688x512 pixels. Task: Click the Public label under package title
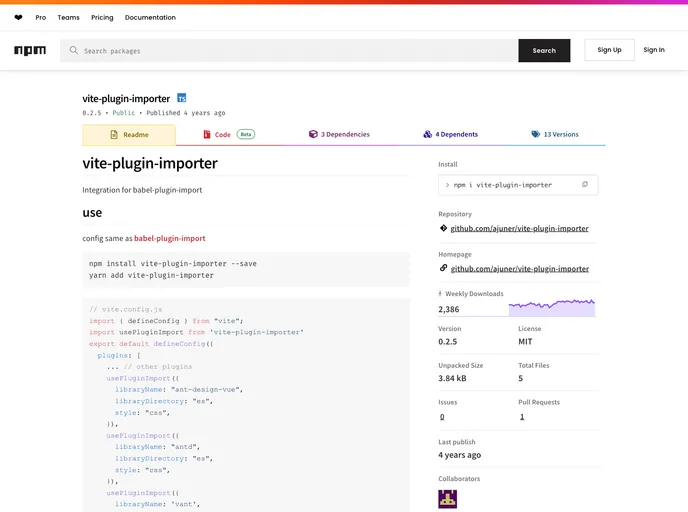click(x=124, y=113)
